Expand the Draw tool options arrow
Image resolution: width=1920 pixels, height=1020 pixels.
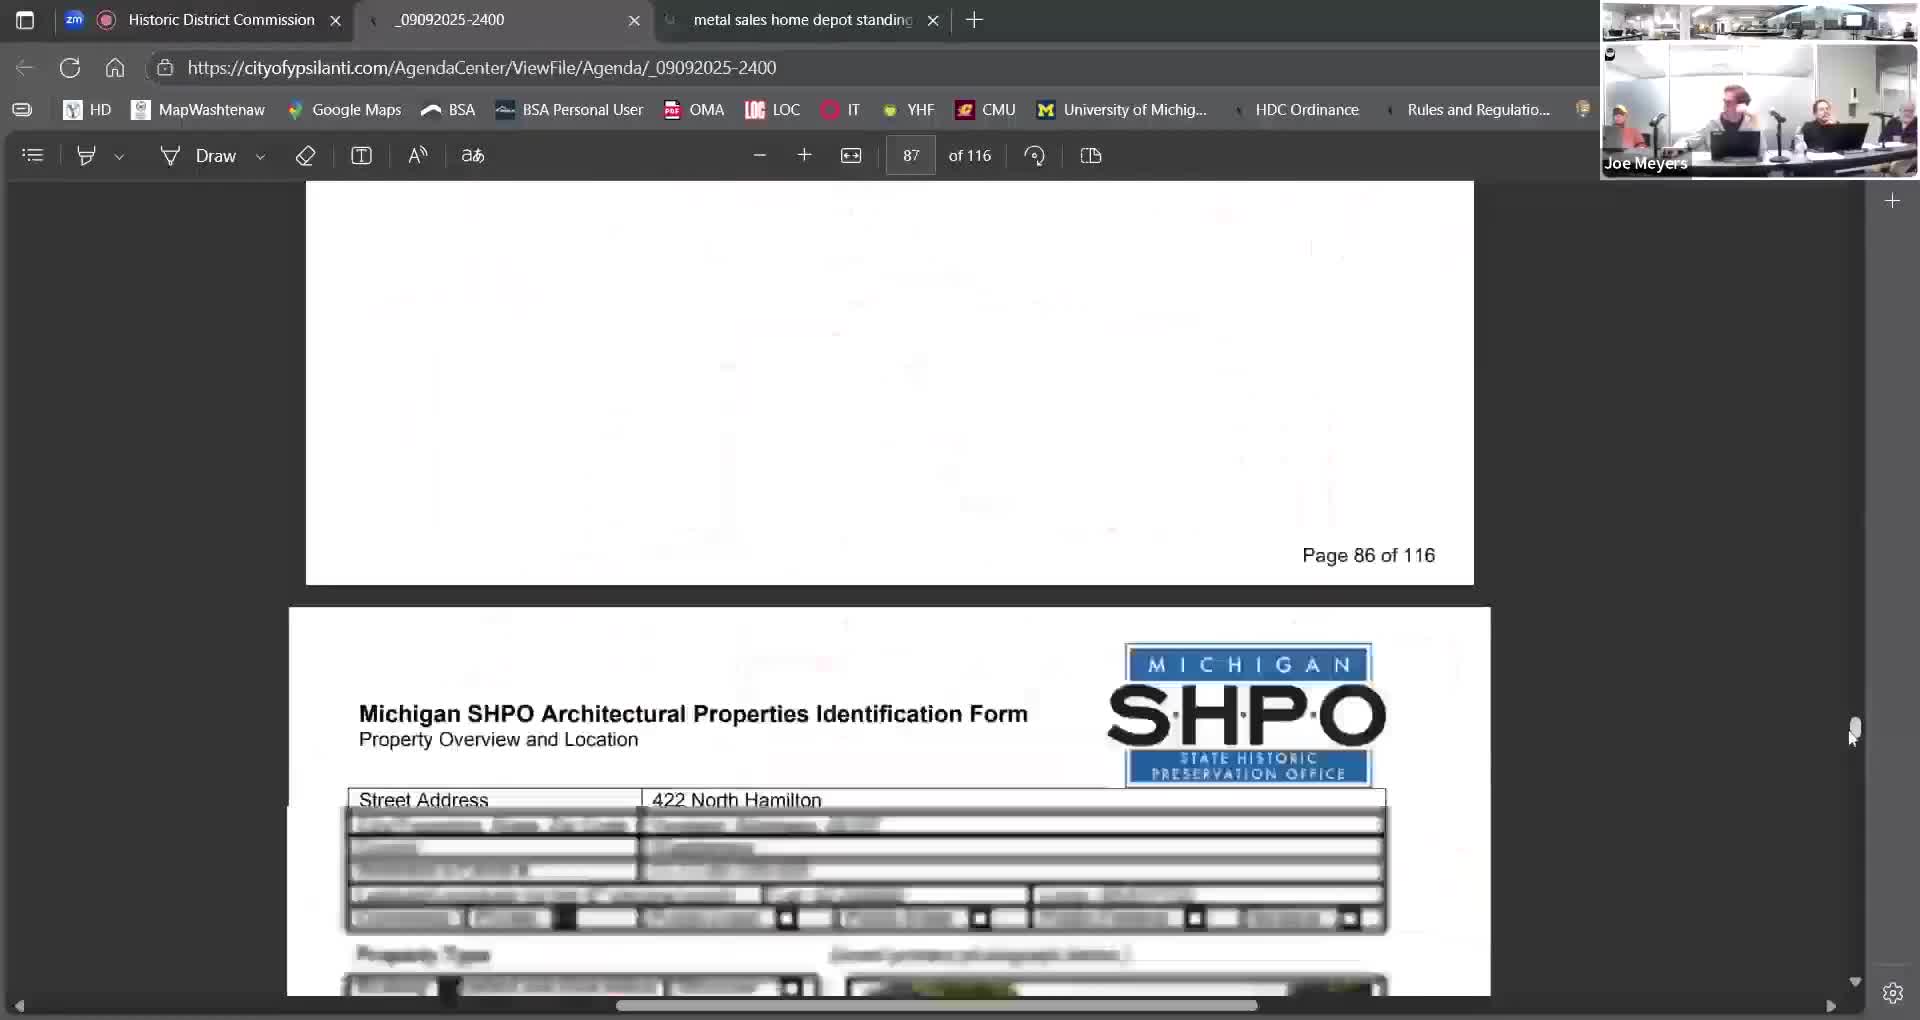coord(261,157)
